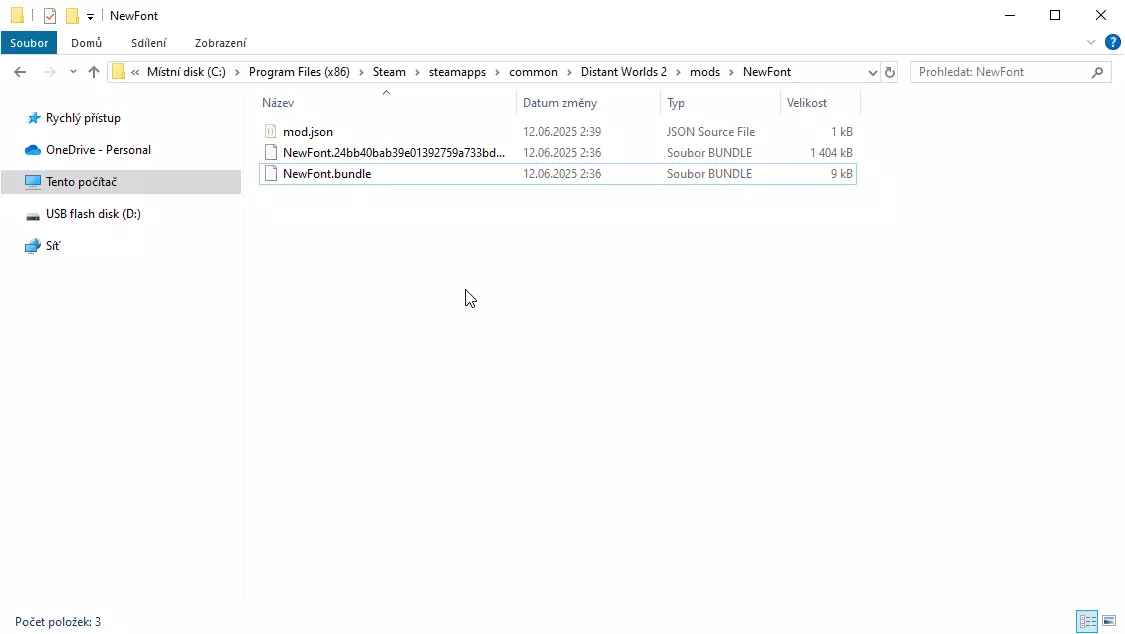The width and height of the screenshot is (1125, 634).
Task: Click the NewFont.bundle file icon
Action: 270,174
